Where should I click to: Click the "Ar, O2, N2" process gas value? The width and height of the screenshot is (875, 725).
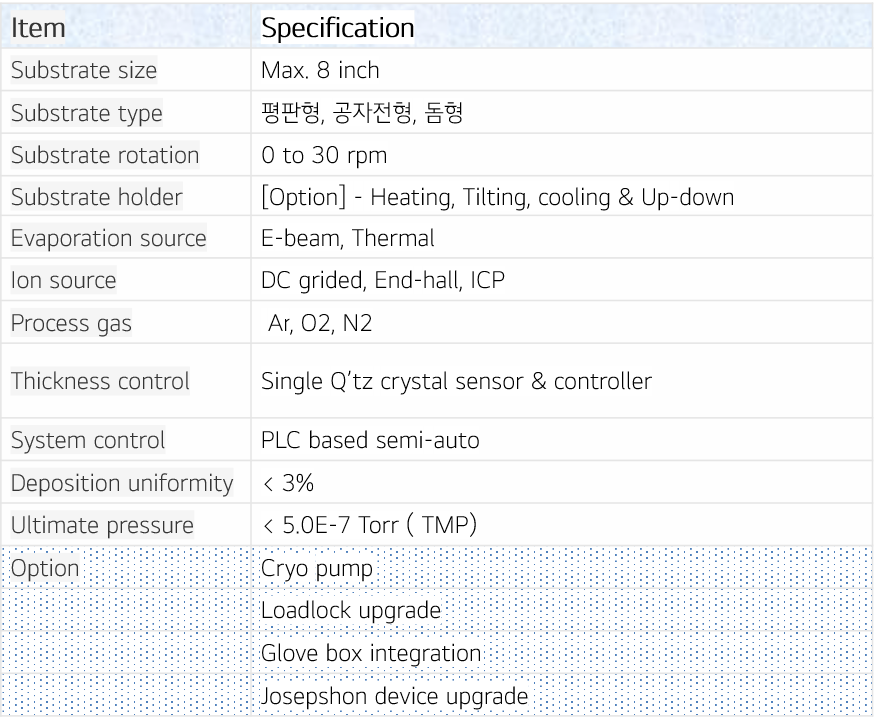point(316,324)
